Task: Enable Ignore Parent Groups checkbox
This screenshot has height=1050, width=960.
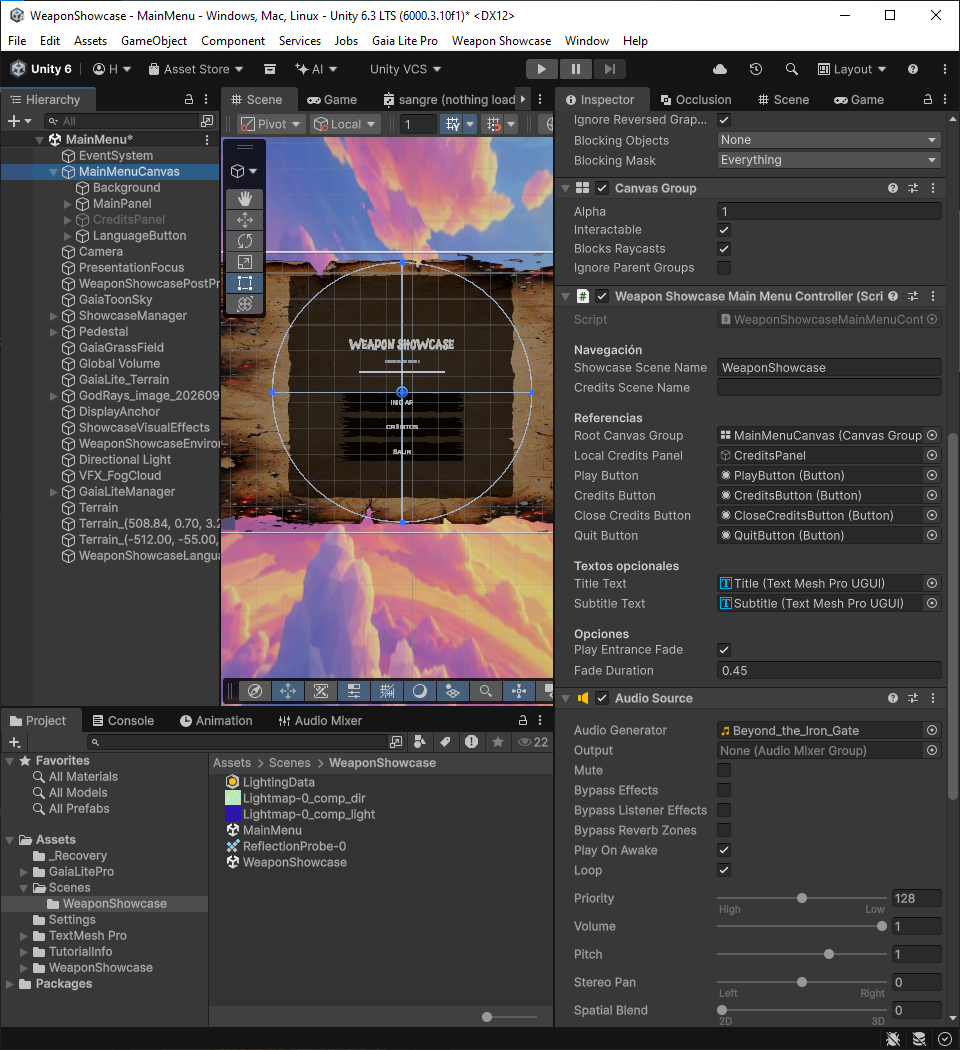Action: 724,268
